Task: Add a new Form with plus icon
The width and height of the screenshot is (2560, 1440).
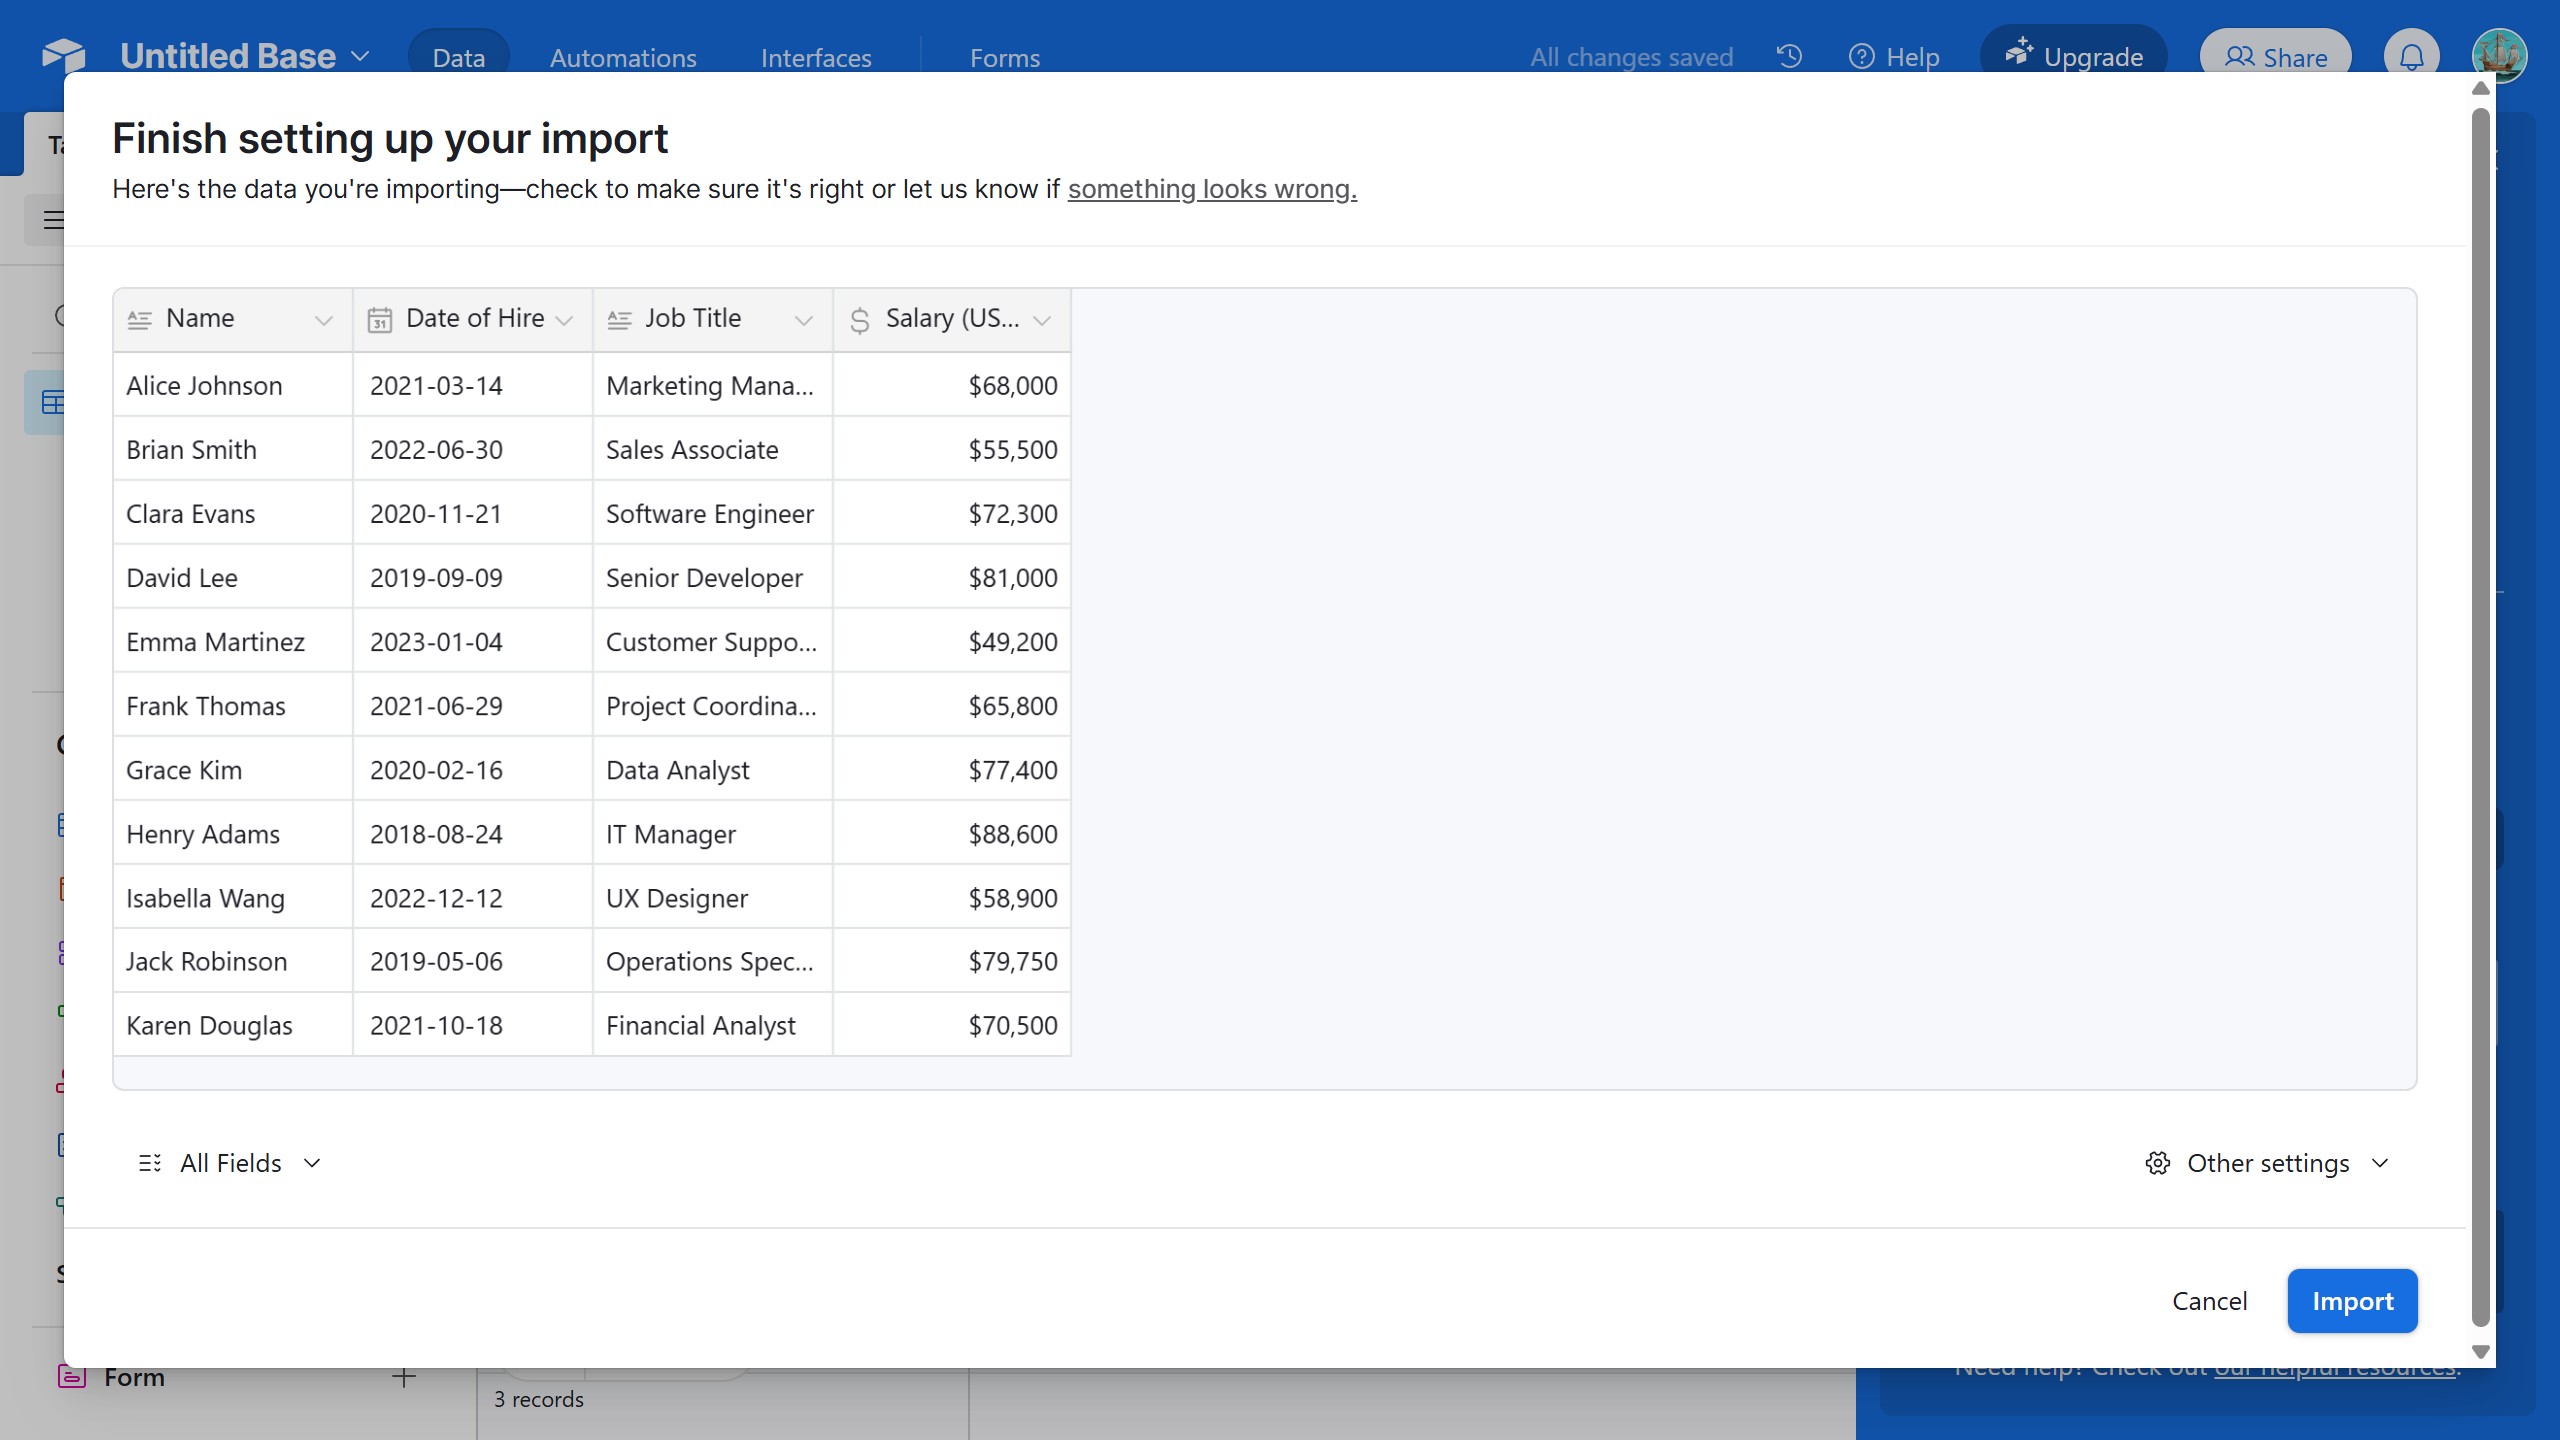Action: click(404, 1377)
